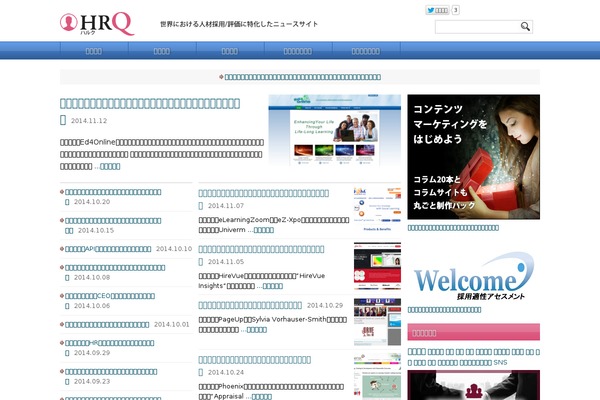This screenshot has width=600, height=400.
Task: Open the CEO article dated 2014.10.06
Action: click(110, 296)
